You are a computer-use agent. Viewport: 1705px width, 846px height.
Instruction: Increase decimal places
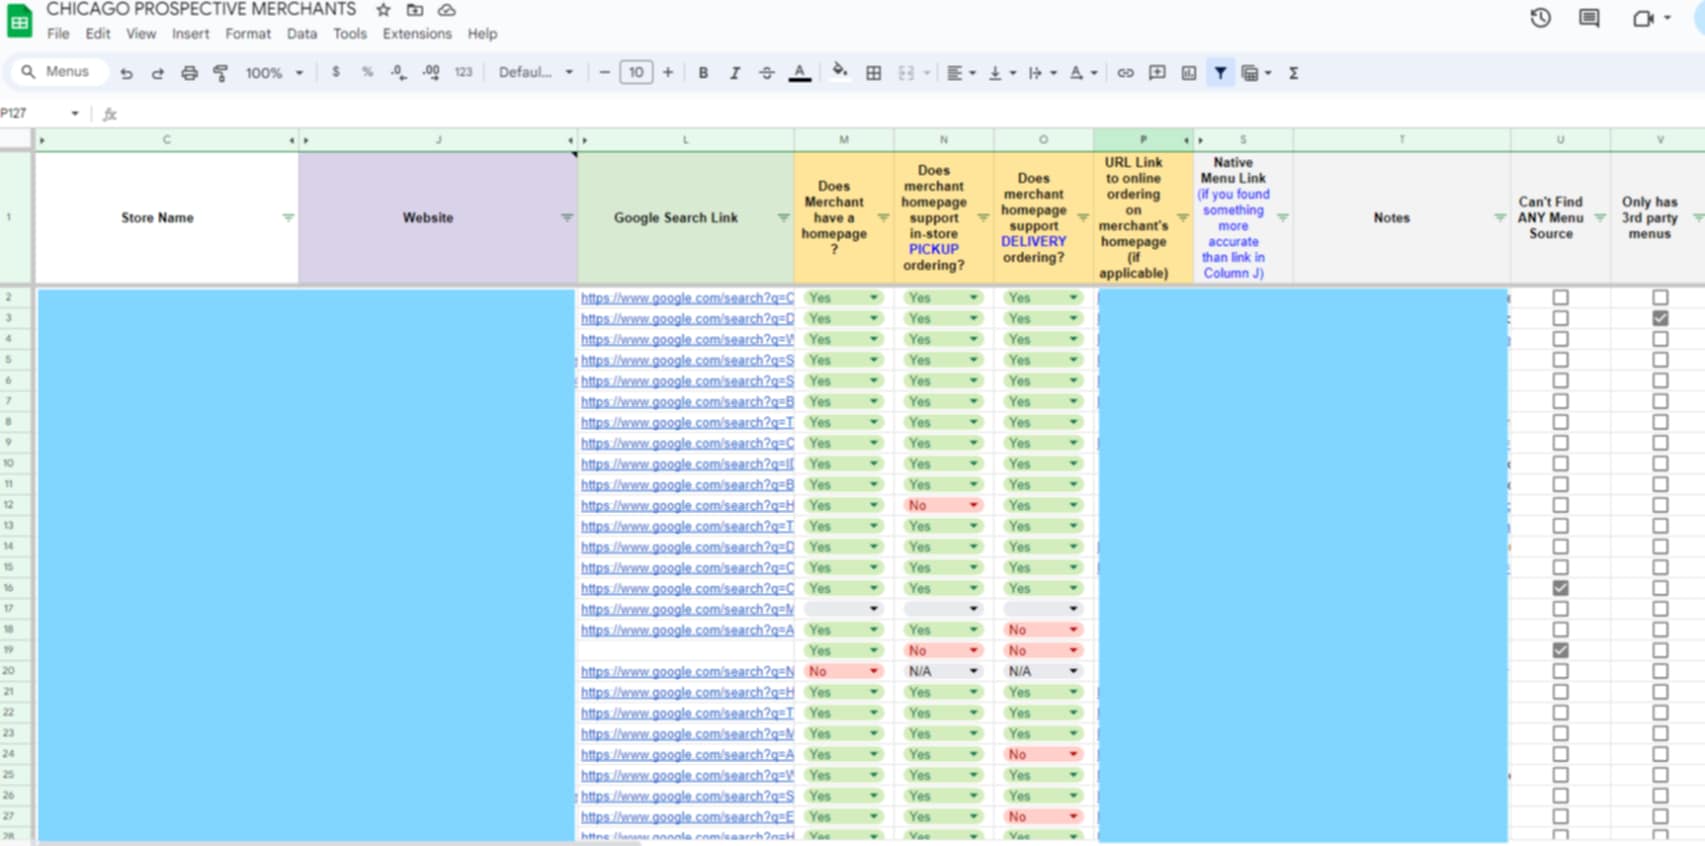coord(431,72)
